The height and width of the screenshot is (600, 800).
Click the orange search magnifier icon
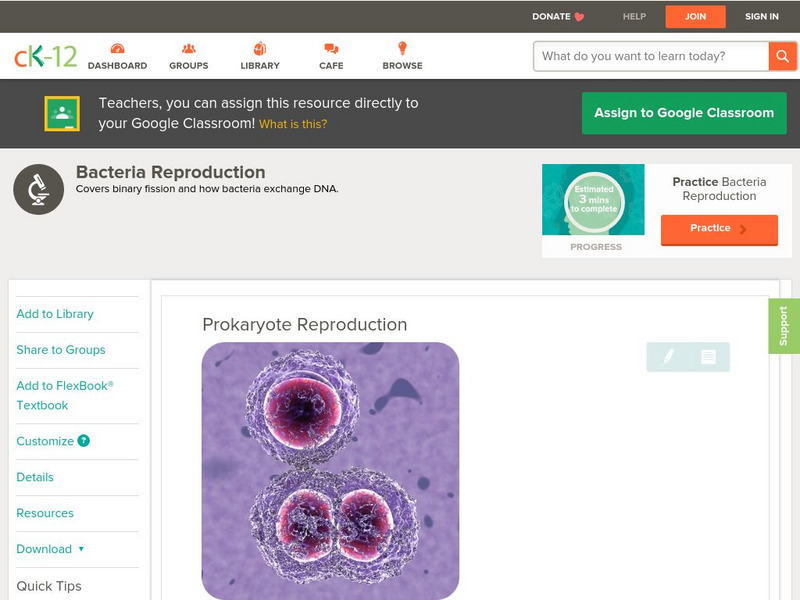784,56
